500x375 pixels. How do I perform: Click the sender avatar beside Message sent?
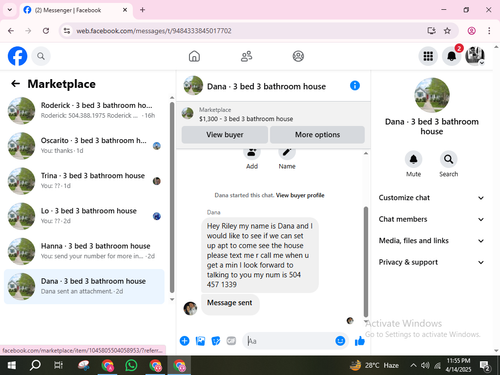190,308
